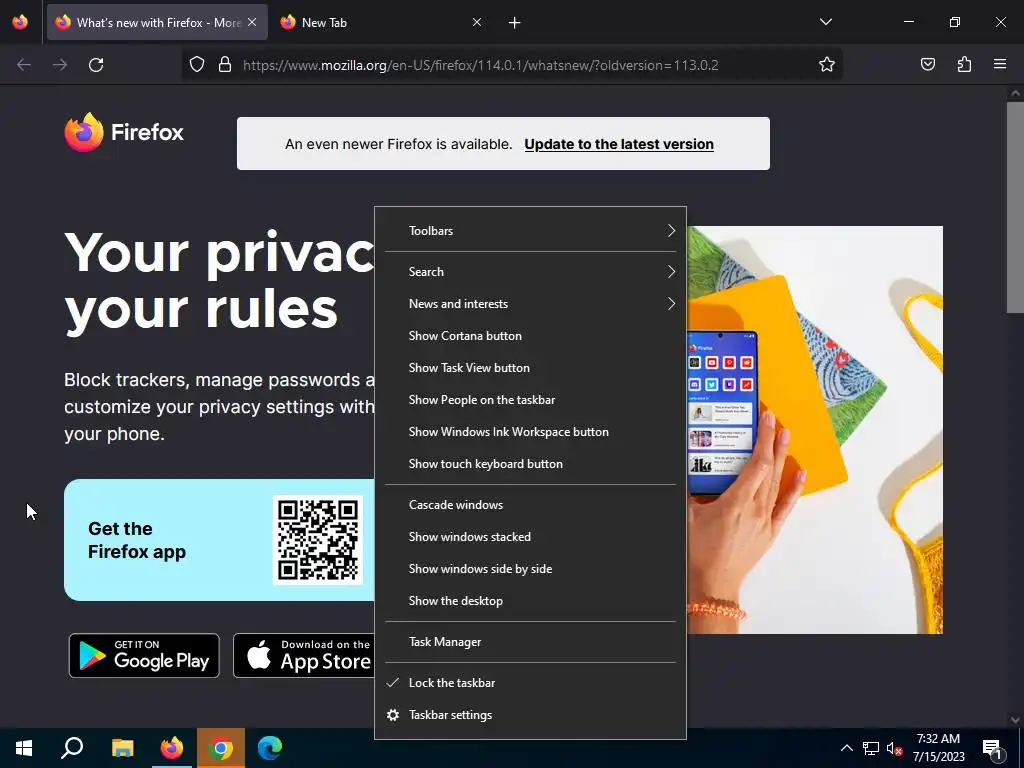Expand the News and interests submenu
1024x768 pixels.
click(530, 304)
